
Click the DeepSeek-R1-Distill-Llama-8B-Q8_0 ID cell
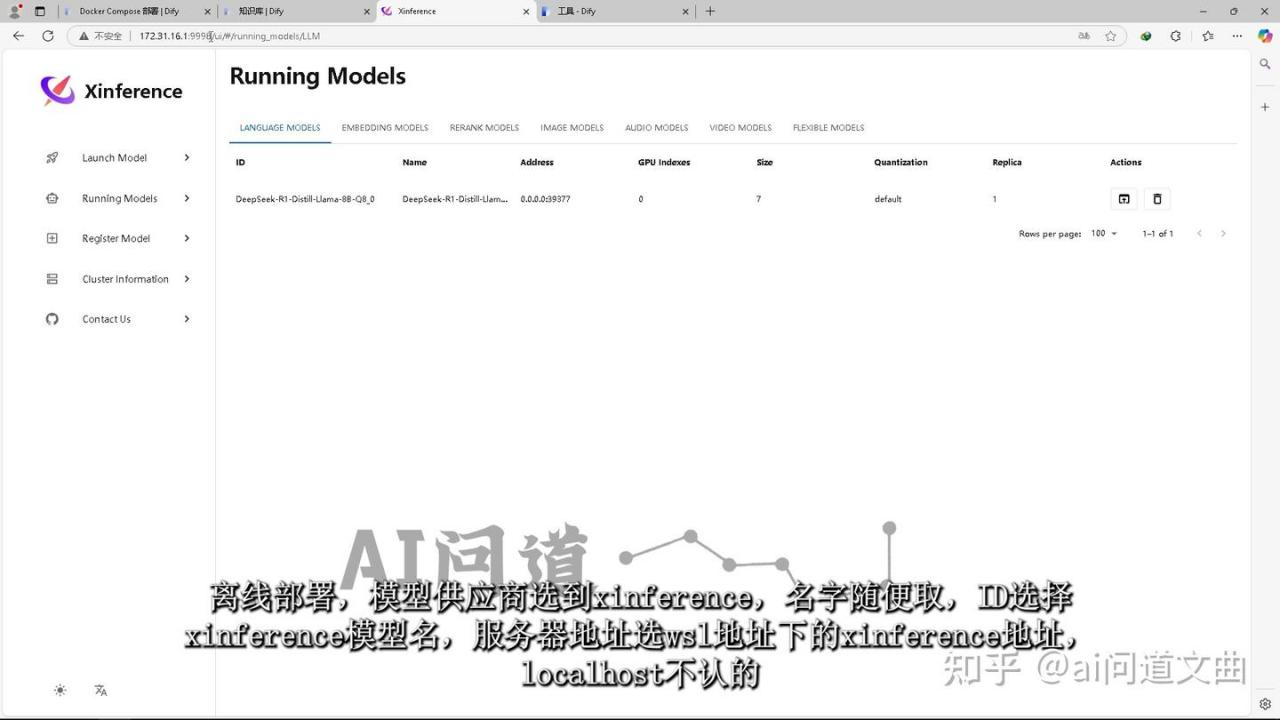tap(305, 199)
